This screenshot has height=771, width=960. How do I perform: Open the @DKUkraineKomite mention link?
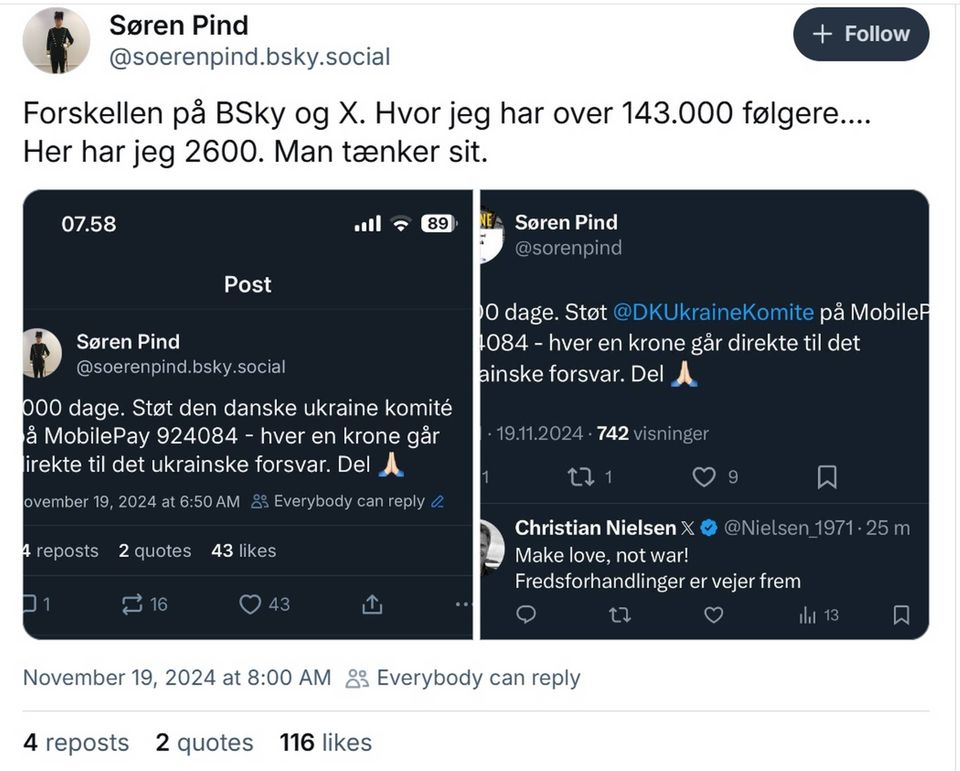tap(713, 312)
